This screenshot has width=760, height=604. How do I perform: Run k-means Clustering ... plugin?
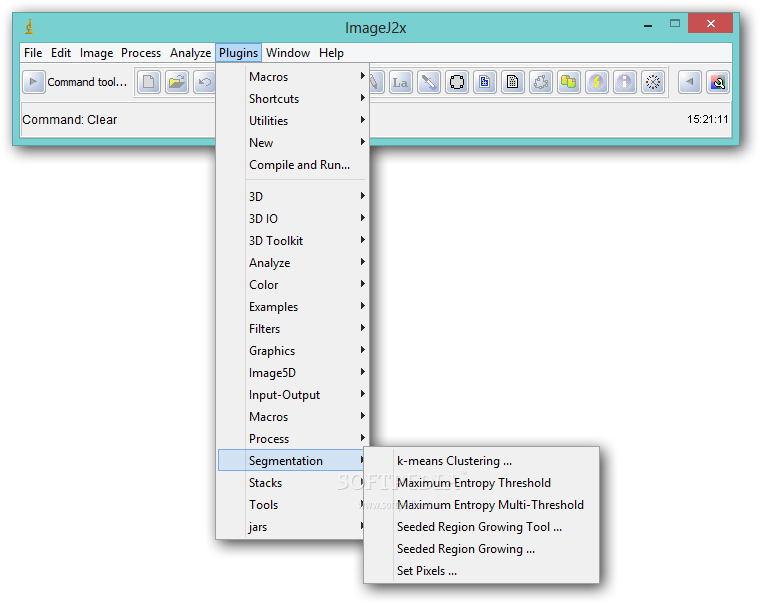tap(482, 461)
